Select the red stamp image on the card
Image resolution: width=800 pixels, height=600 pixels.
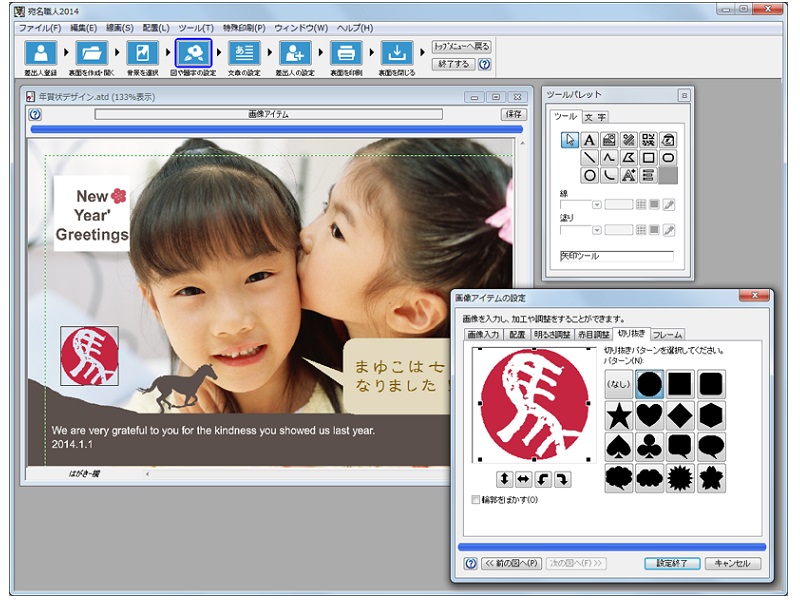click(x=89, y=355)
